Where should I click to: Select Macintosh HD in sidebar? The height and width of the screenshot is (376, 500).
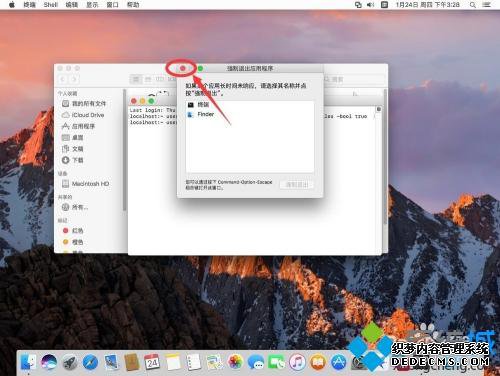point(90,184)
